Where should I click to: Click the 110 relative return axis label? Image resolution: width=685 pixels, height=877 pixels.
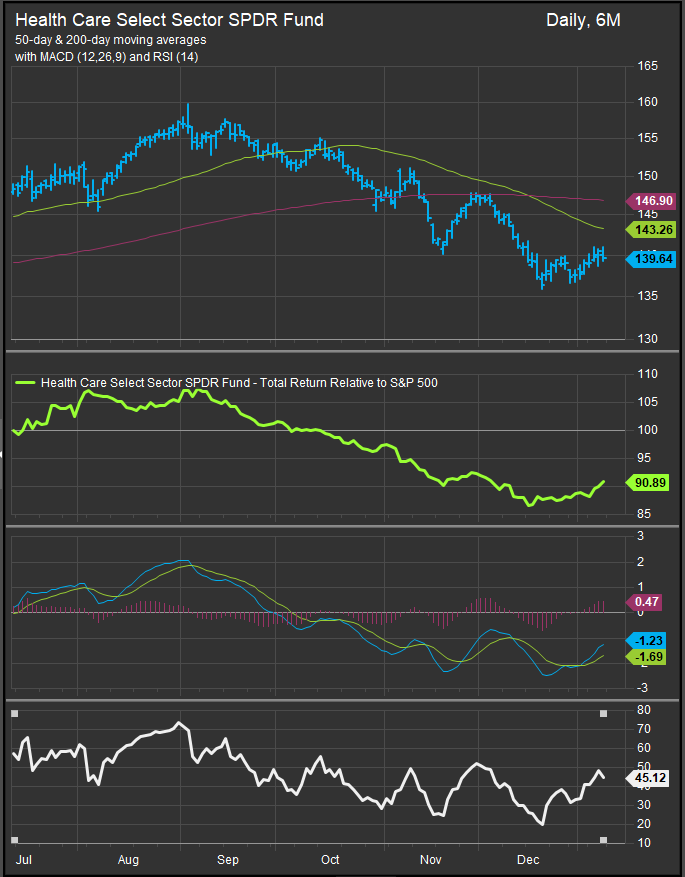click(648, 374)
